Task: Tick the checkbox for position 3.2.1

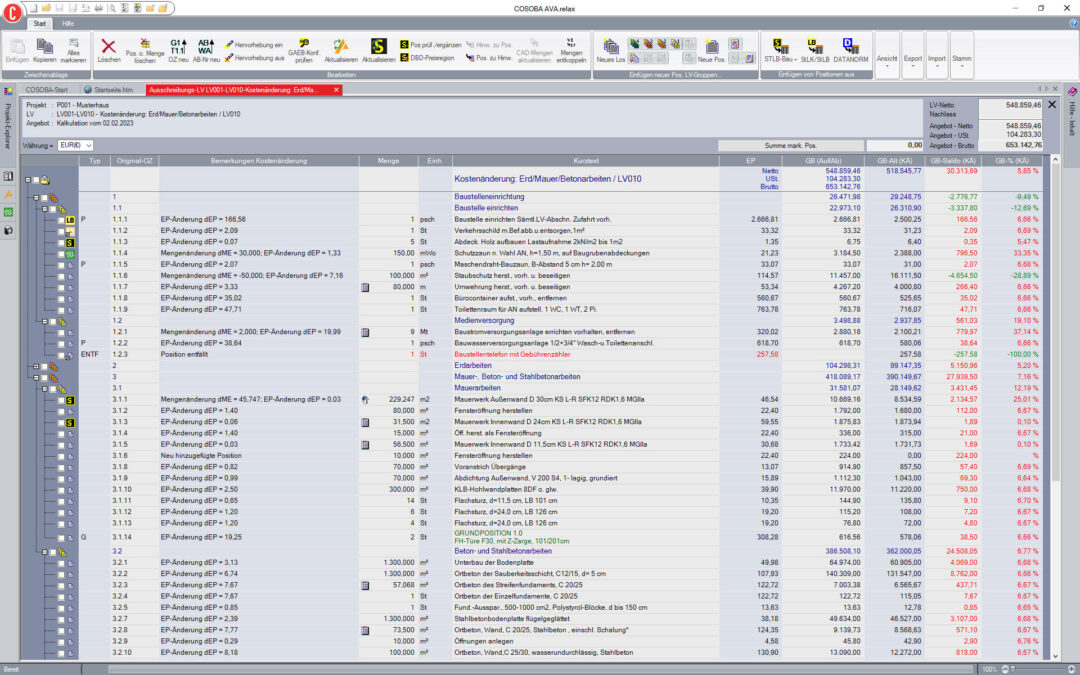Action: point(61,563)
